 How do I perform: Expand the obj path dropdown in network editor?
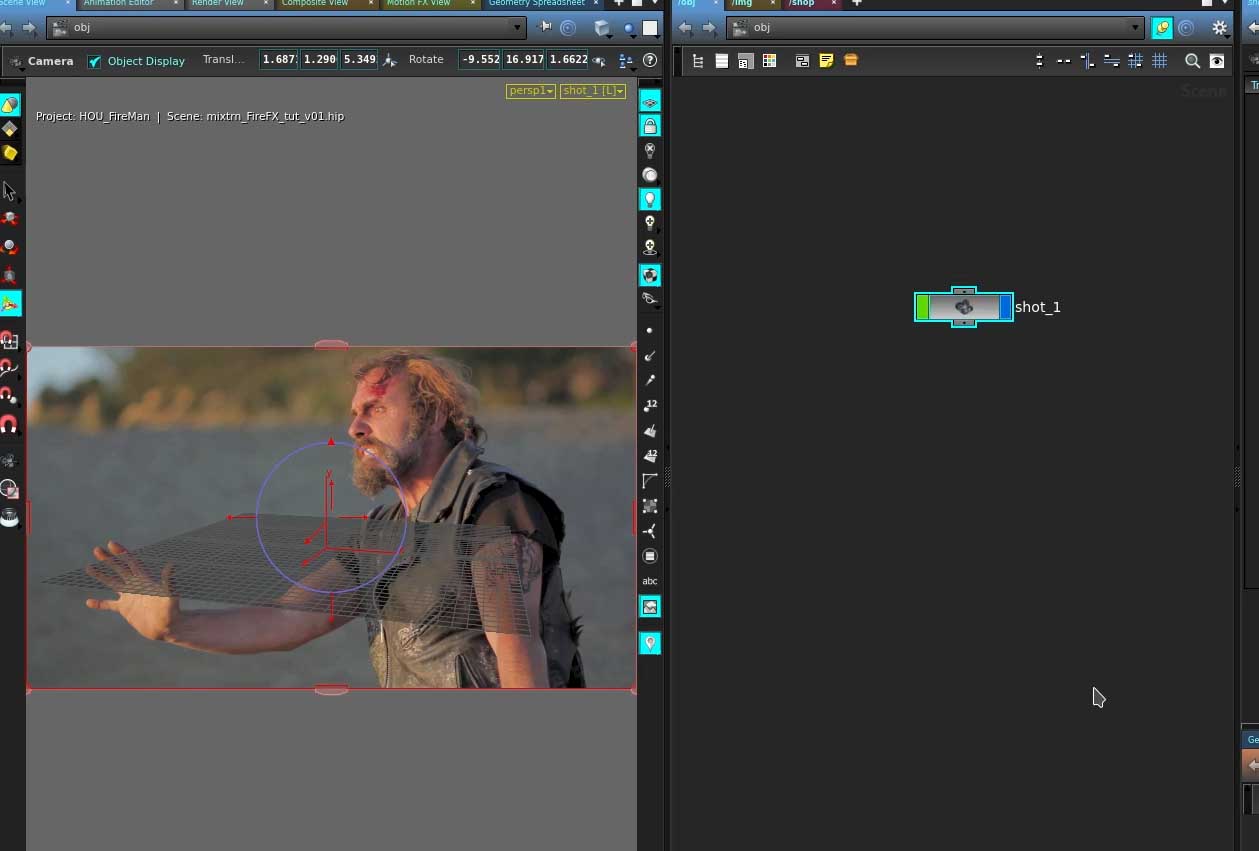[1134, 28]
